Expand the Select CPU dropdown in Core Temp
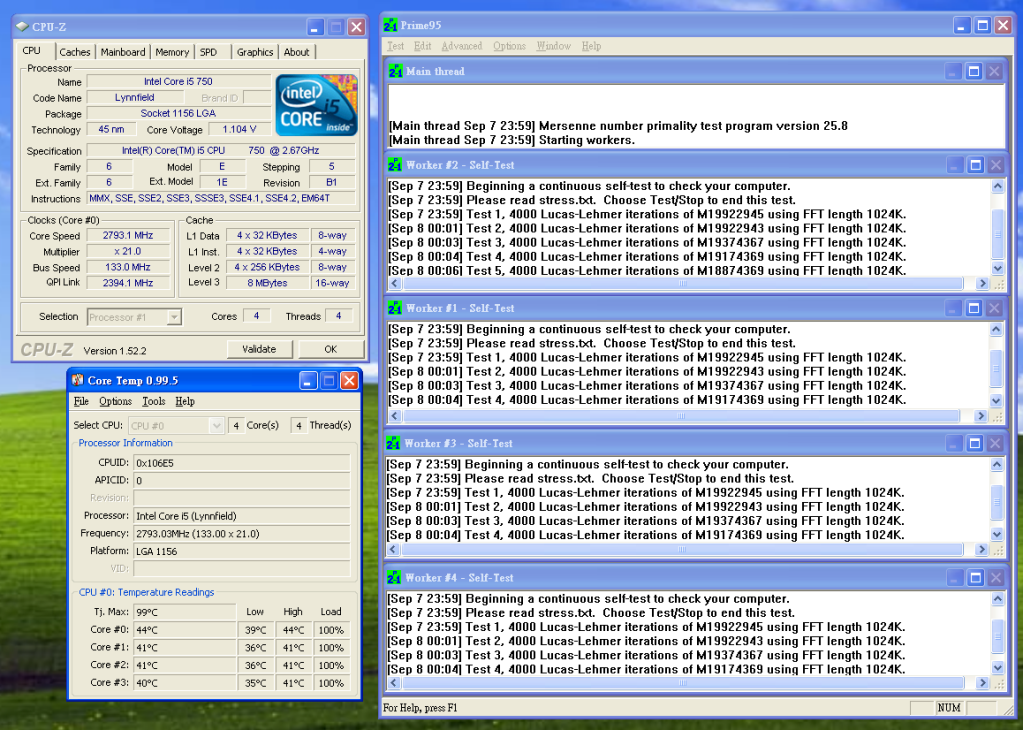Viewport: 1023px width, 730px height. [x=217, y=425]
